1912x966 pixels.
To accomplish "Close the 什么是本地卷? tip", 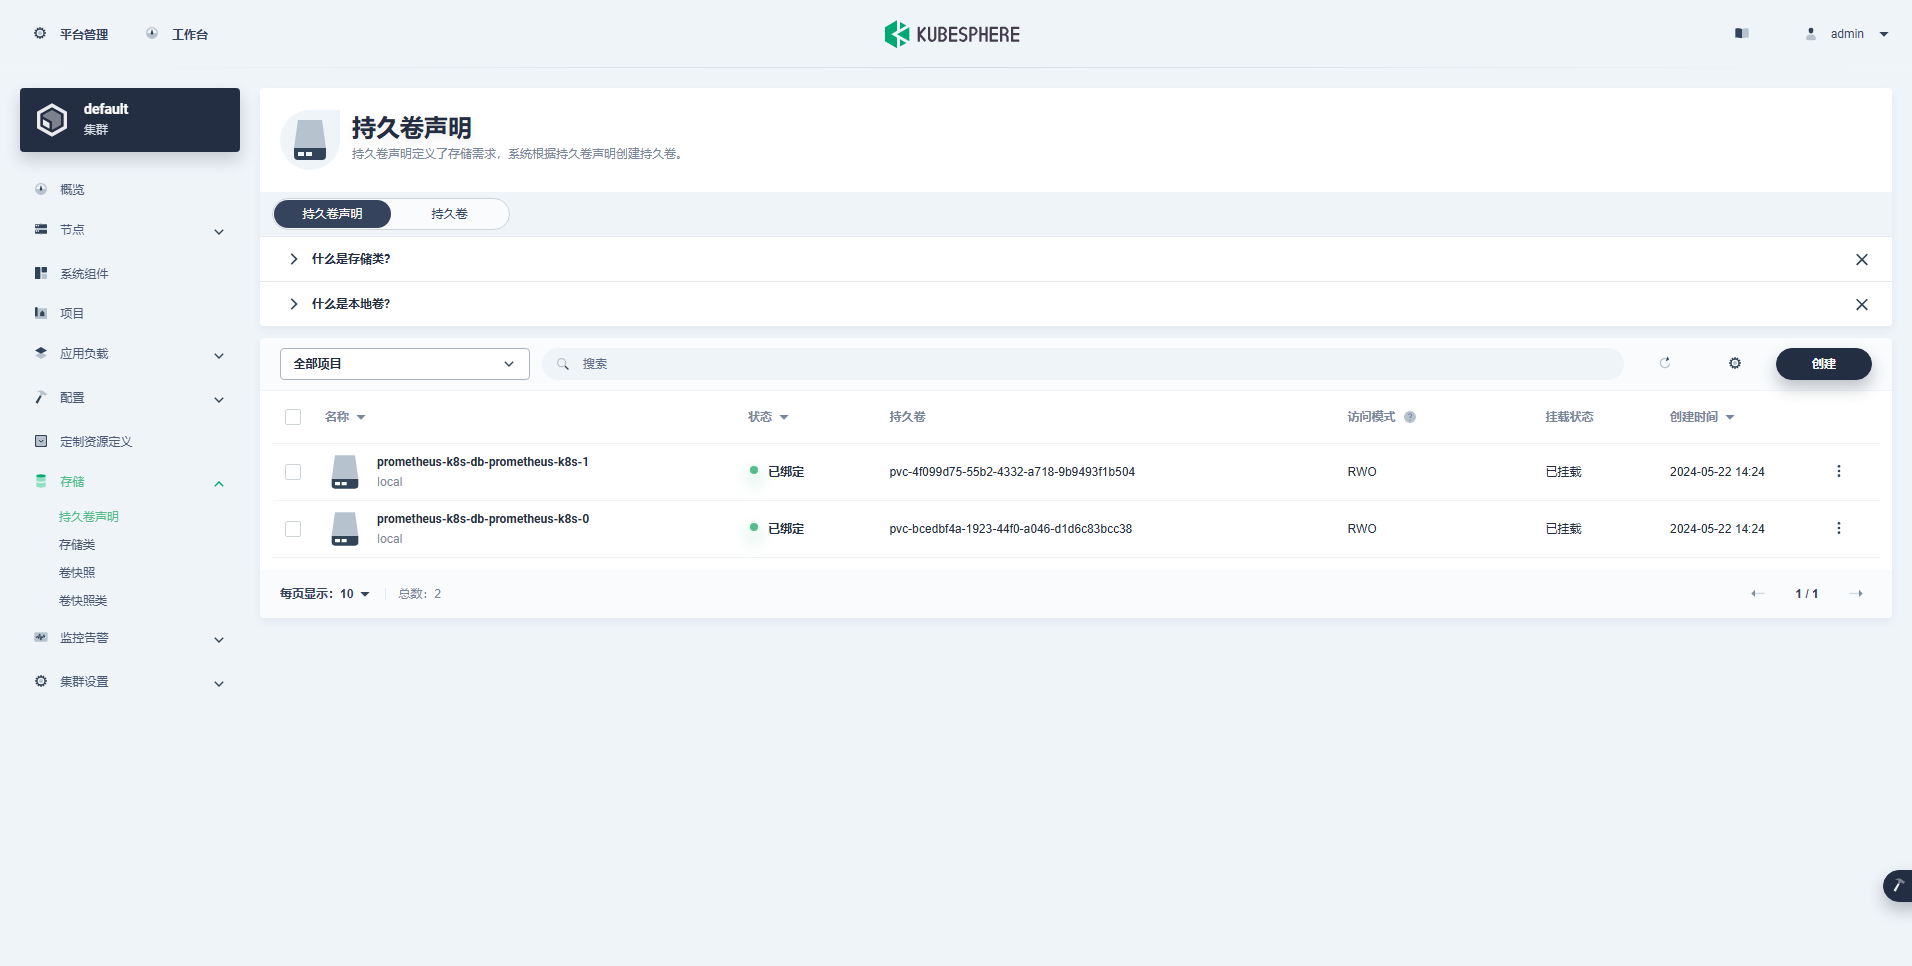I will (1862, 304).
